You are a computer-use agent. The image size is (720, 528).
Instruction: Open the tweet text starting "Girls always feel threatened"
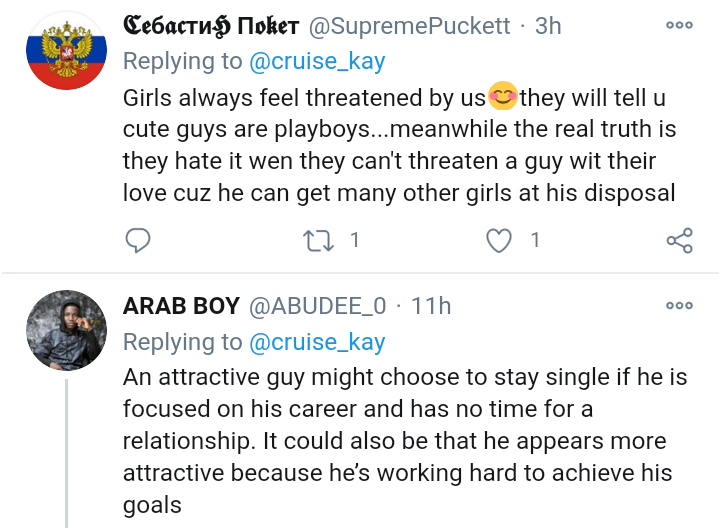point(400,145)
